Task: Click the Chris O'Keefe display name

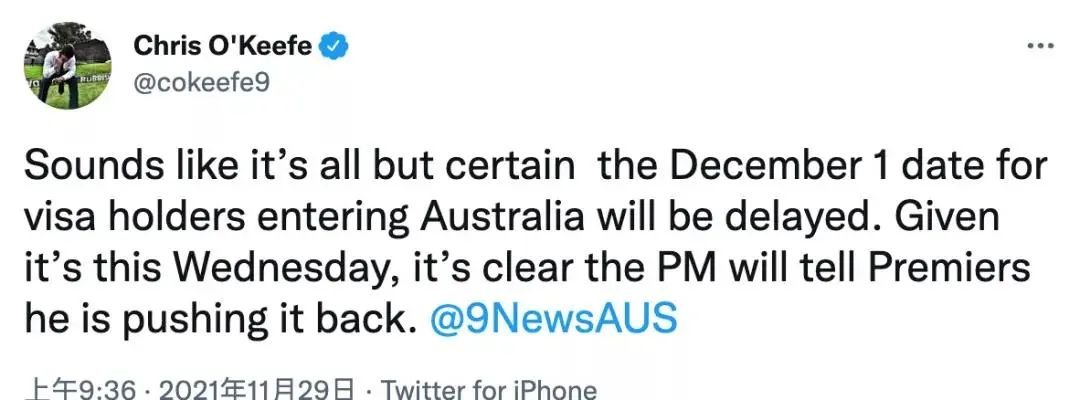Action: (223, 46)
